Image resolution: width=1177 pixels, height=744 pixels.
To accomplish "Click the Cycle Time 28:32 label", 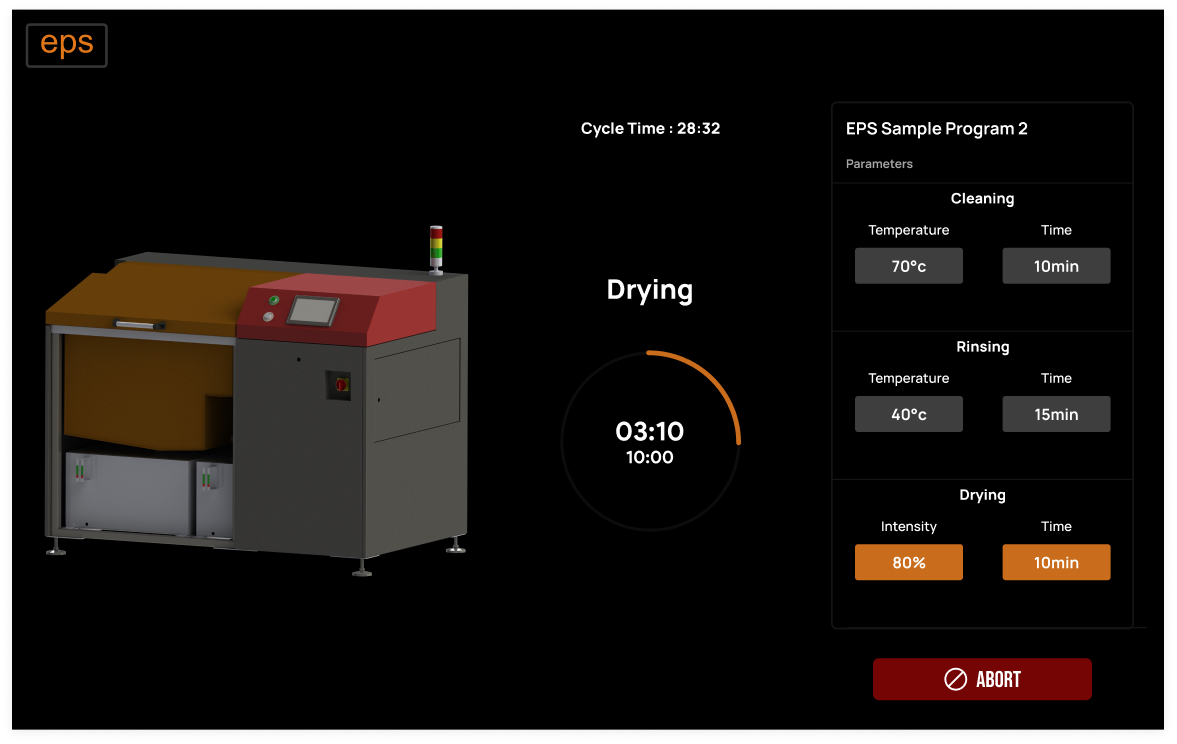I will tap(650, 128).
